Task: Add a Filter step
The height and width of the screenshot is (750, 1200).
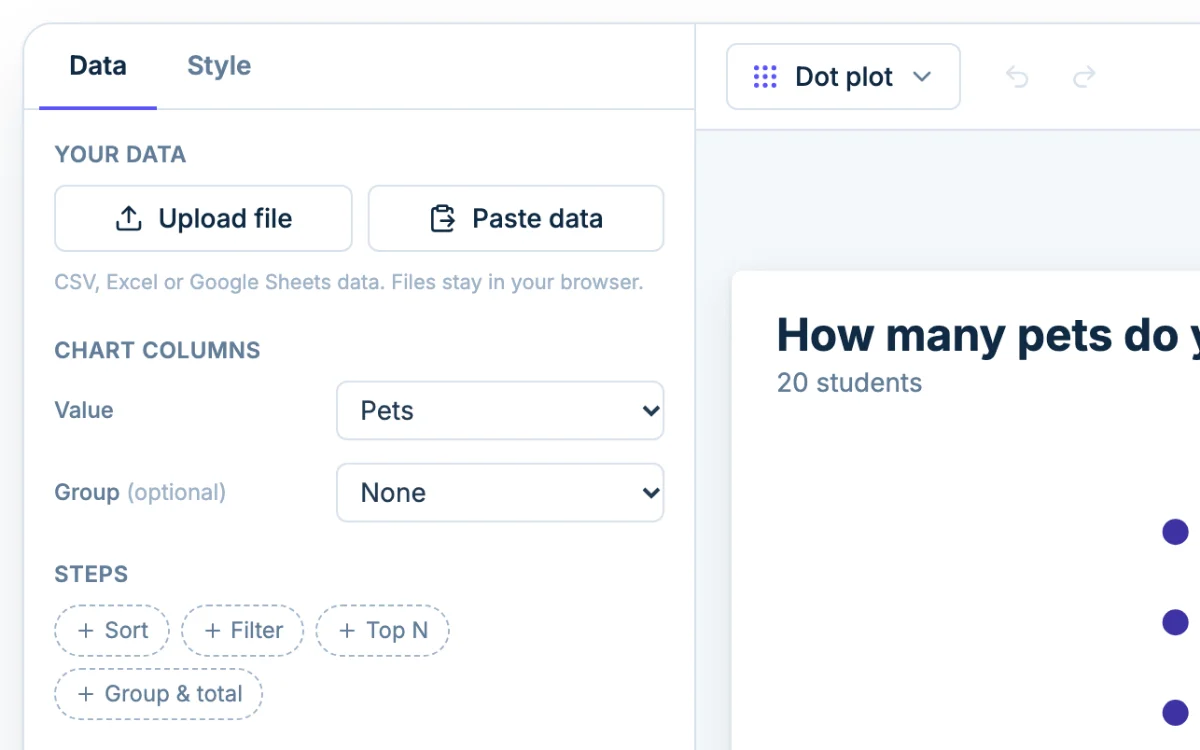Action: [242, 630]
